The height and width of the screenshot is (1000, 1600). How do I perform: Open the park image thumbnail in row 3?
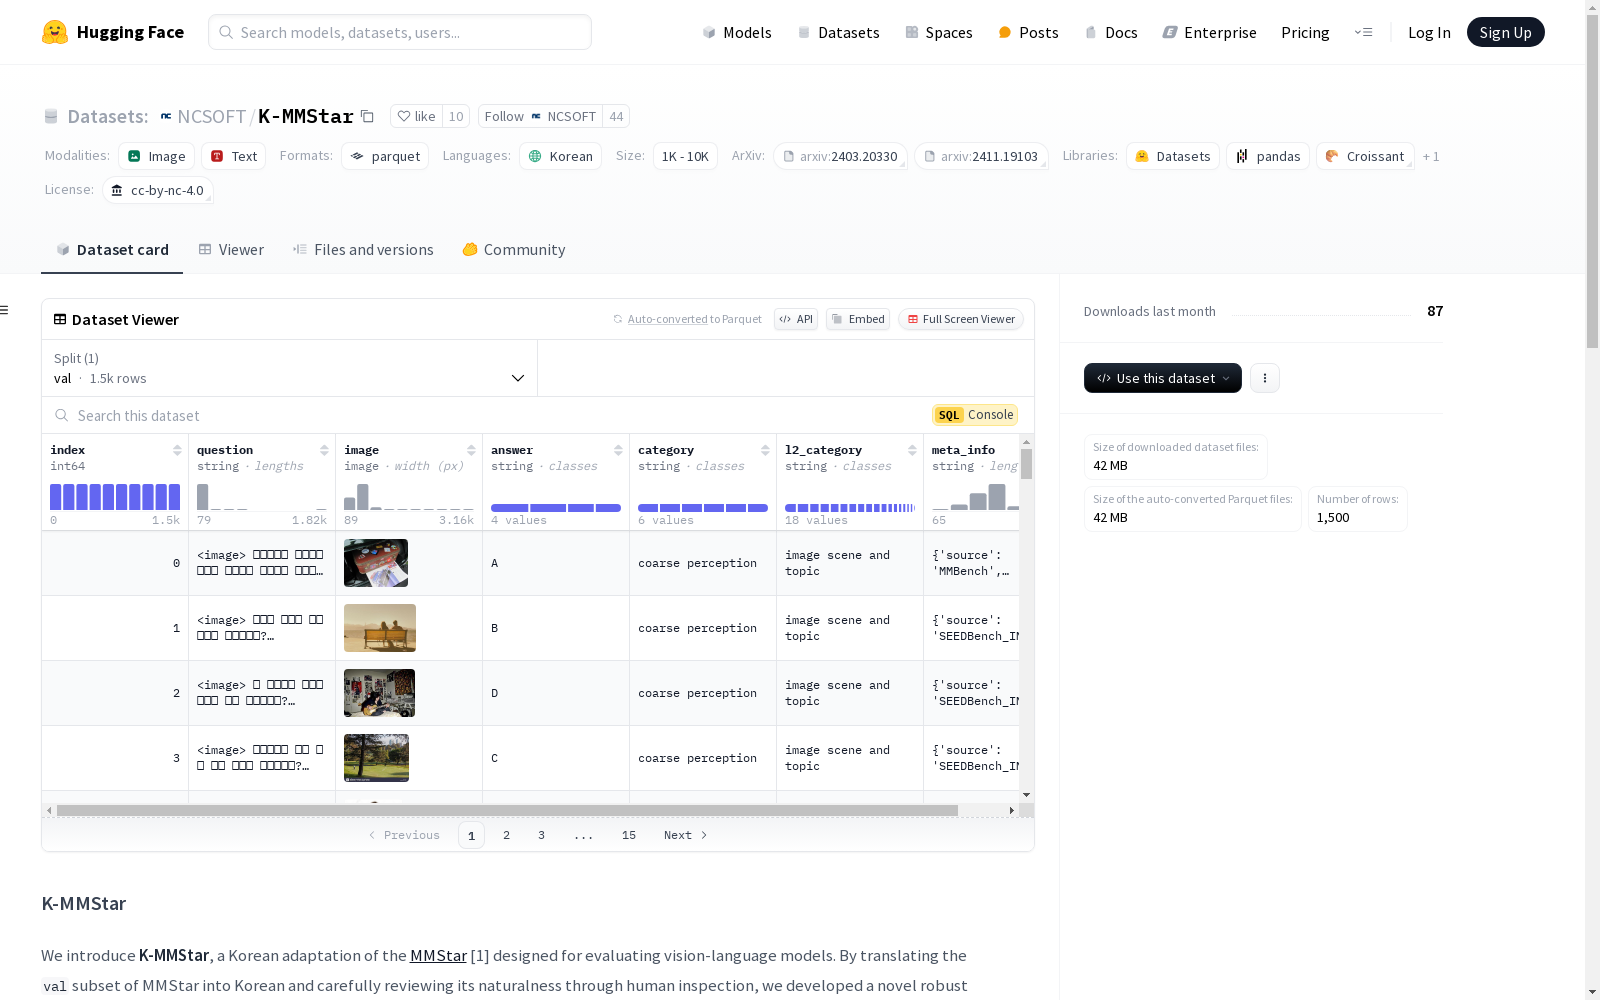tap(376, 758)
